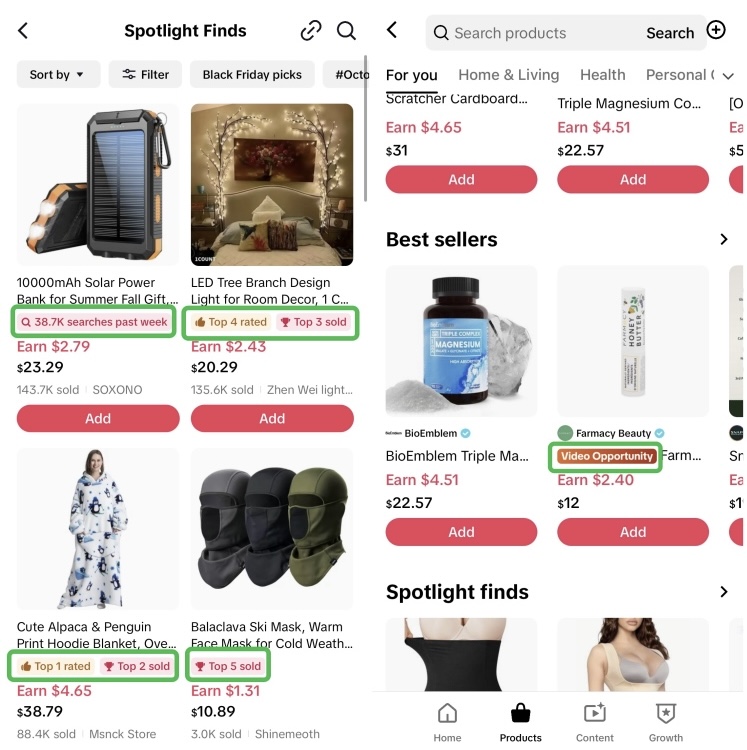Copy link using the chain icon
The height and width of the screenshot is (750, 747).
pos(311,31)
